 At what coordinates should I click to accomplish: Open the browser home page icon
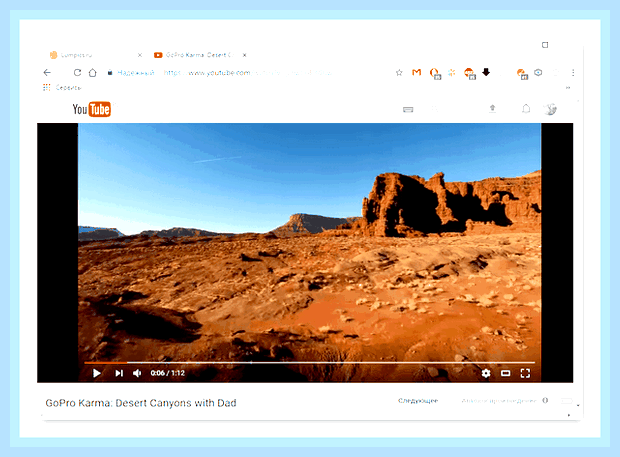(x=93, y=73)
